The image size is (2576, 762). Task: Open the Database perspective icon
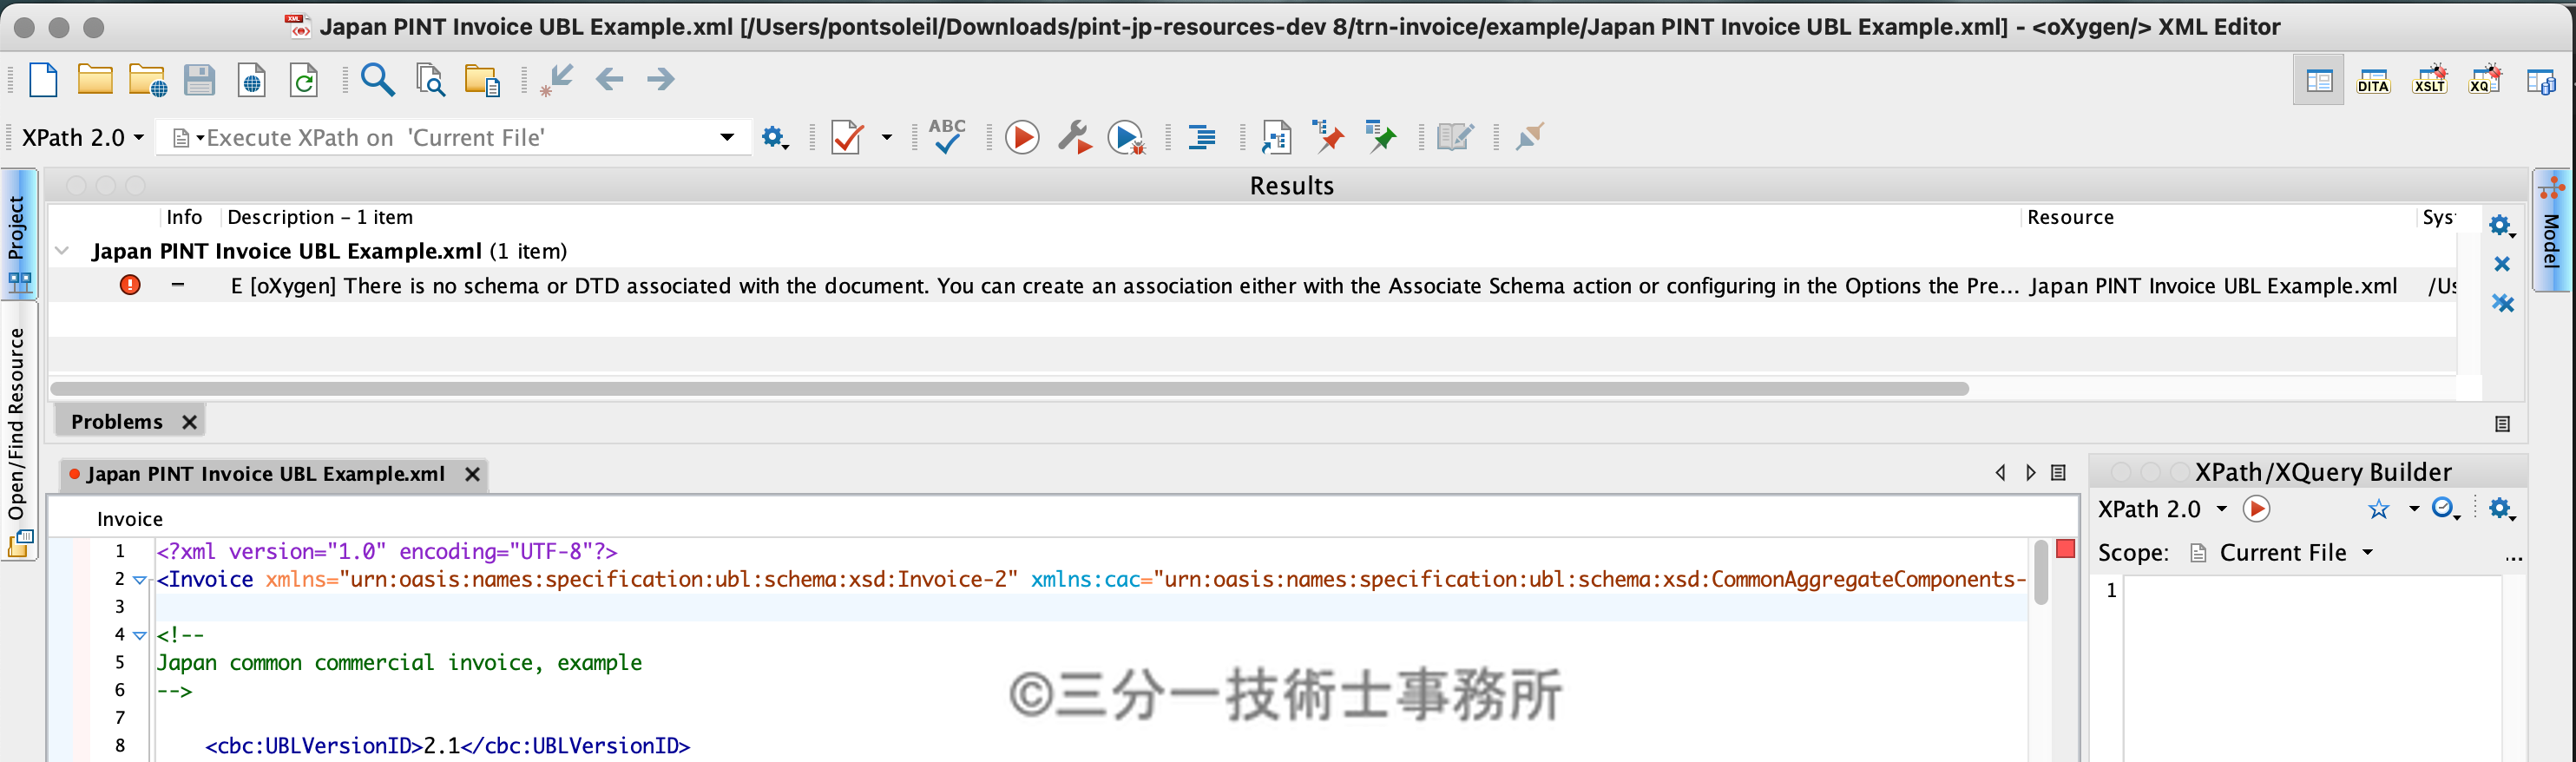point(2541,81)
